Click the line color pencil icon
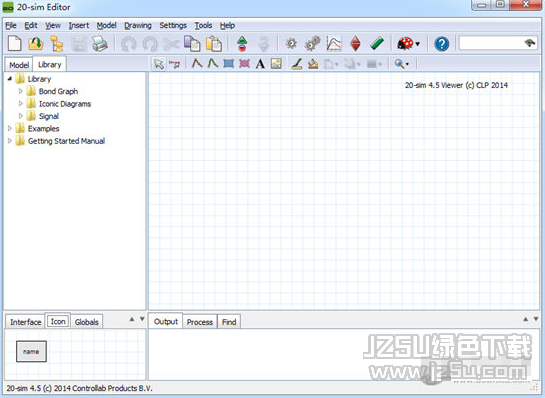Image resolution: width=545 pixels, height=398 pixels. click(297, 64)
